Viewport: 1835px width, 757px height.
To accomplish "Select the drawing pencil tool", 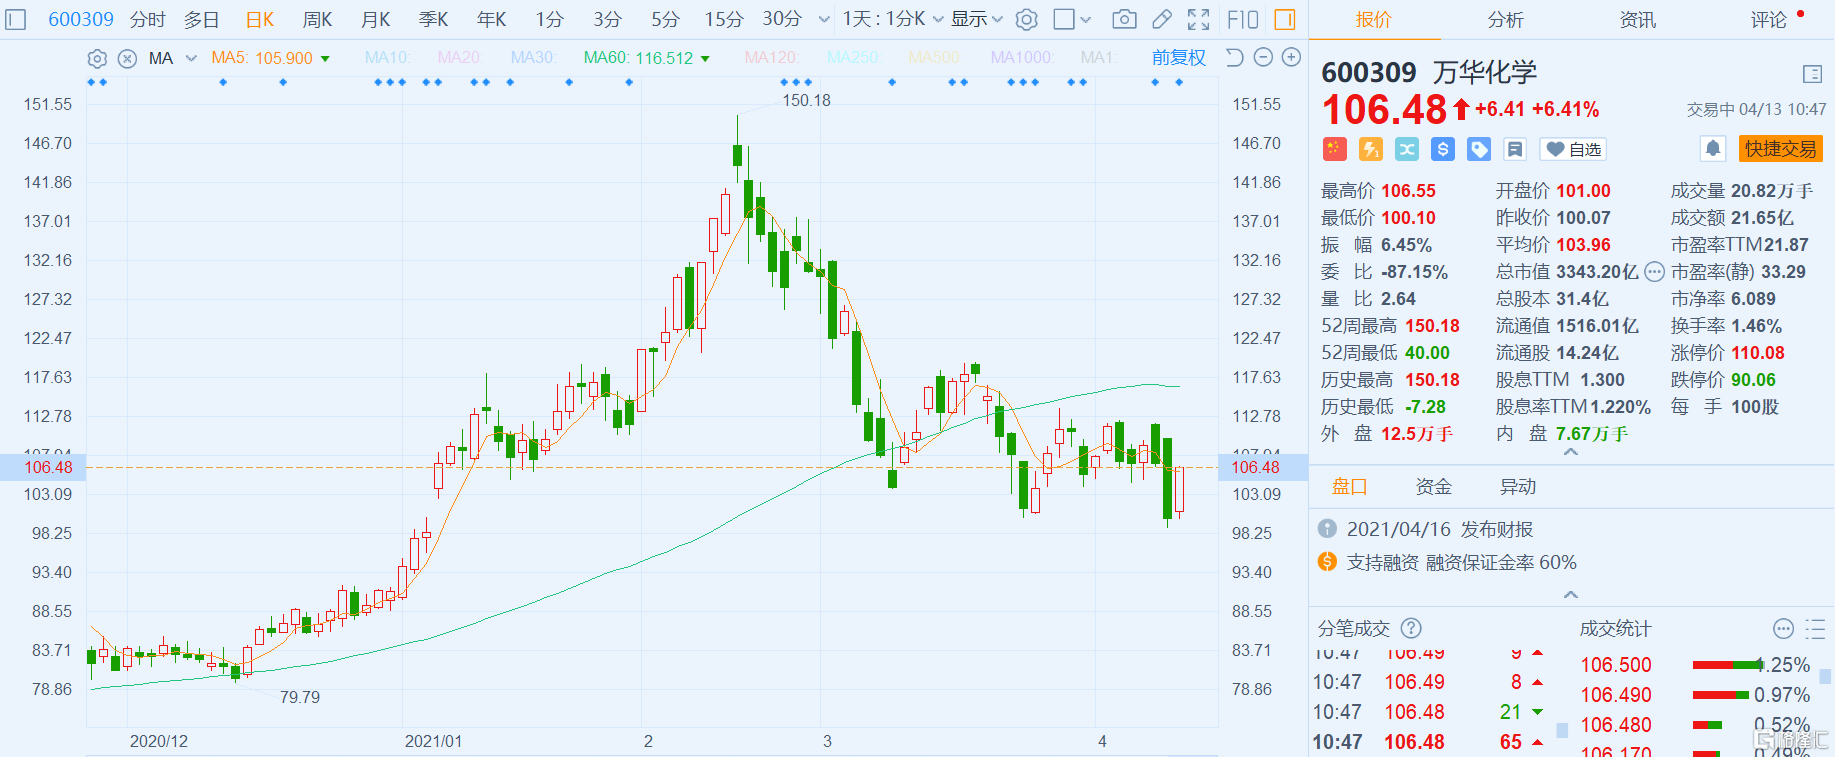I will coord(1162,19).
